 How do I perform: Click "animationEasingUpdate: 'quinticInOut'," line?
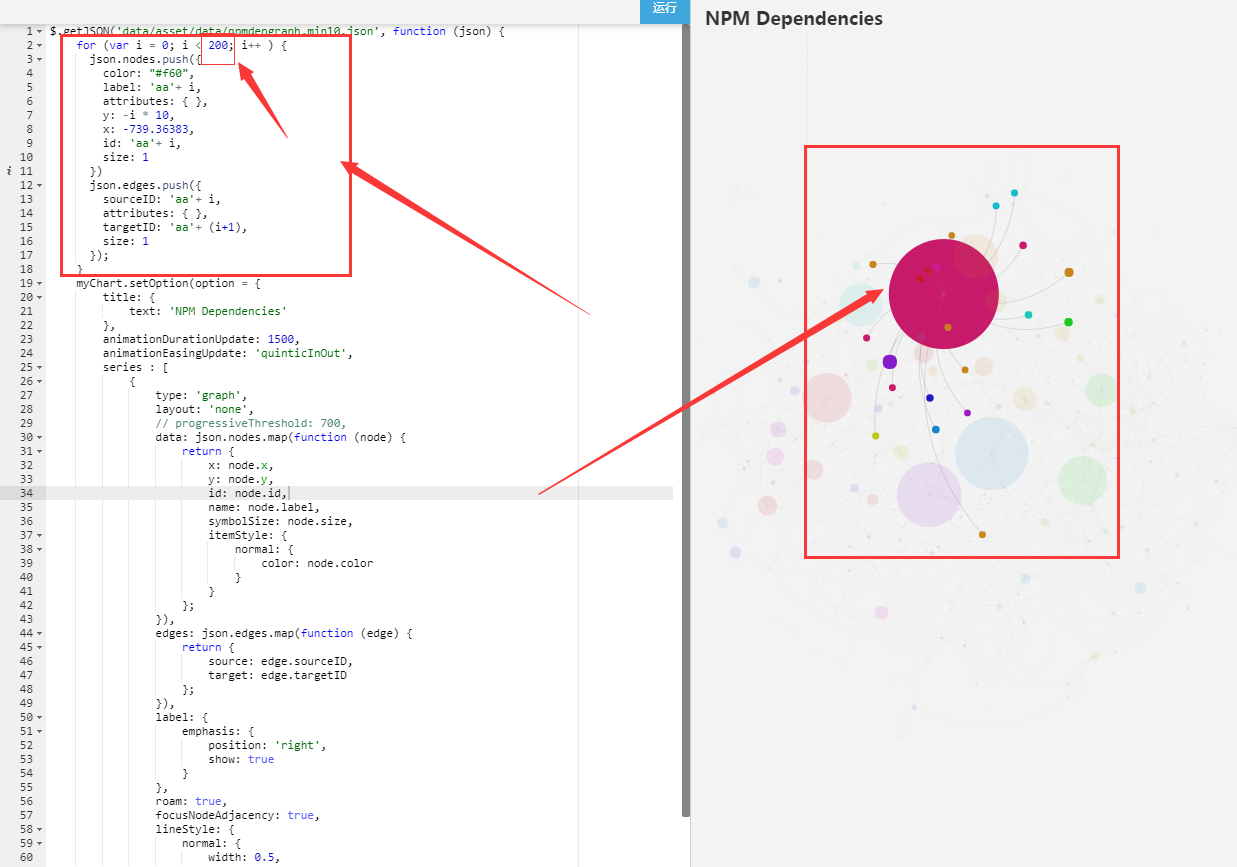point(228,353)
